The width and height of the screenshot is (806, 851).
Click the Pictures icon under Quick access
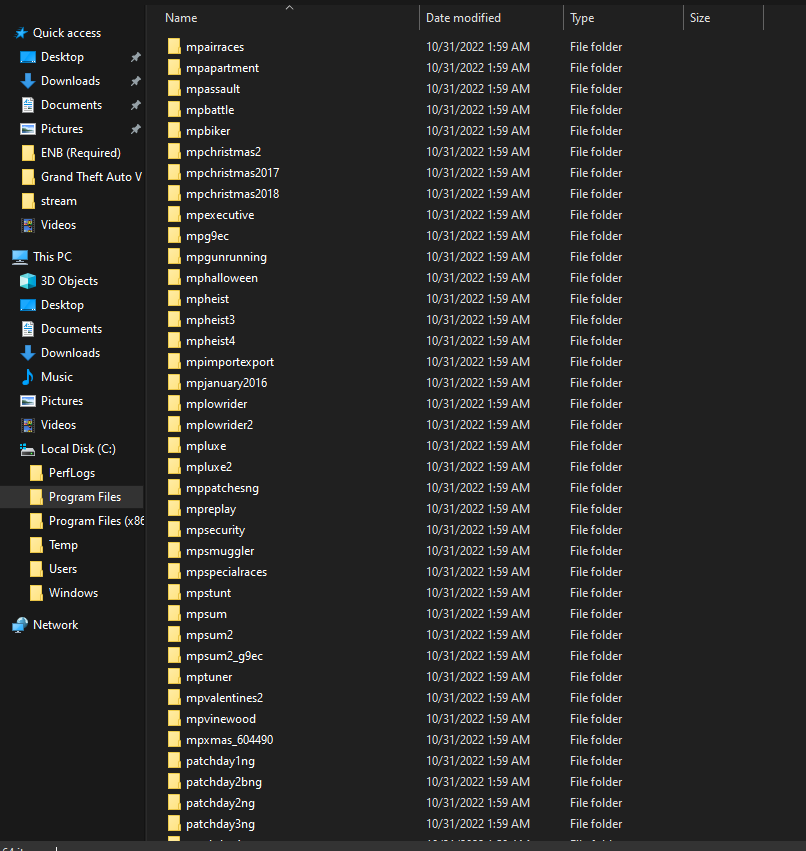28,129
